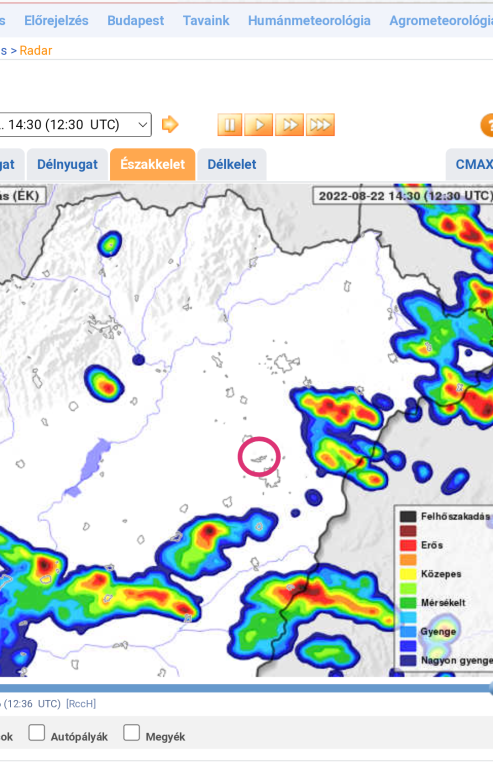Play the radar animation at normal speed
The width and height of the screenshot is (493, 768).
(x=259, y=125)
